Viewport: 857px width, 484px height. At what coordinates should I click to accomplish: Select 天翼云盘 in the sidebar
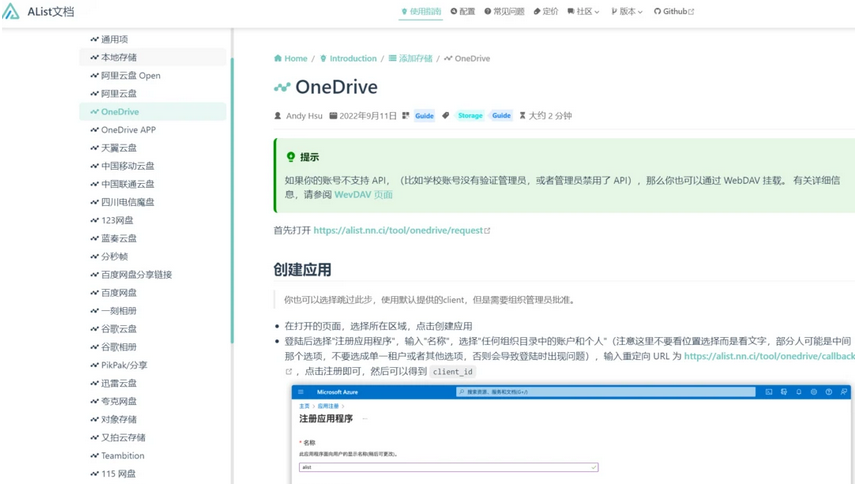point(152,147)
